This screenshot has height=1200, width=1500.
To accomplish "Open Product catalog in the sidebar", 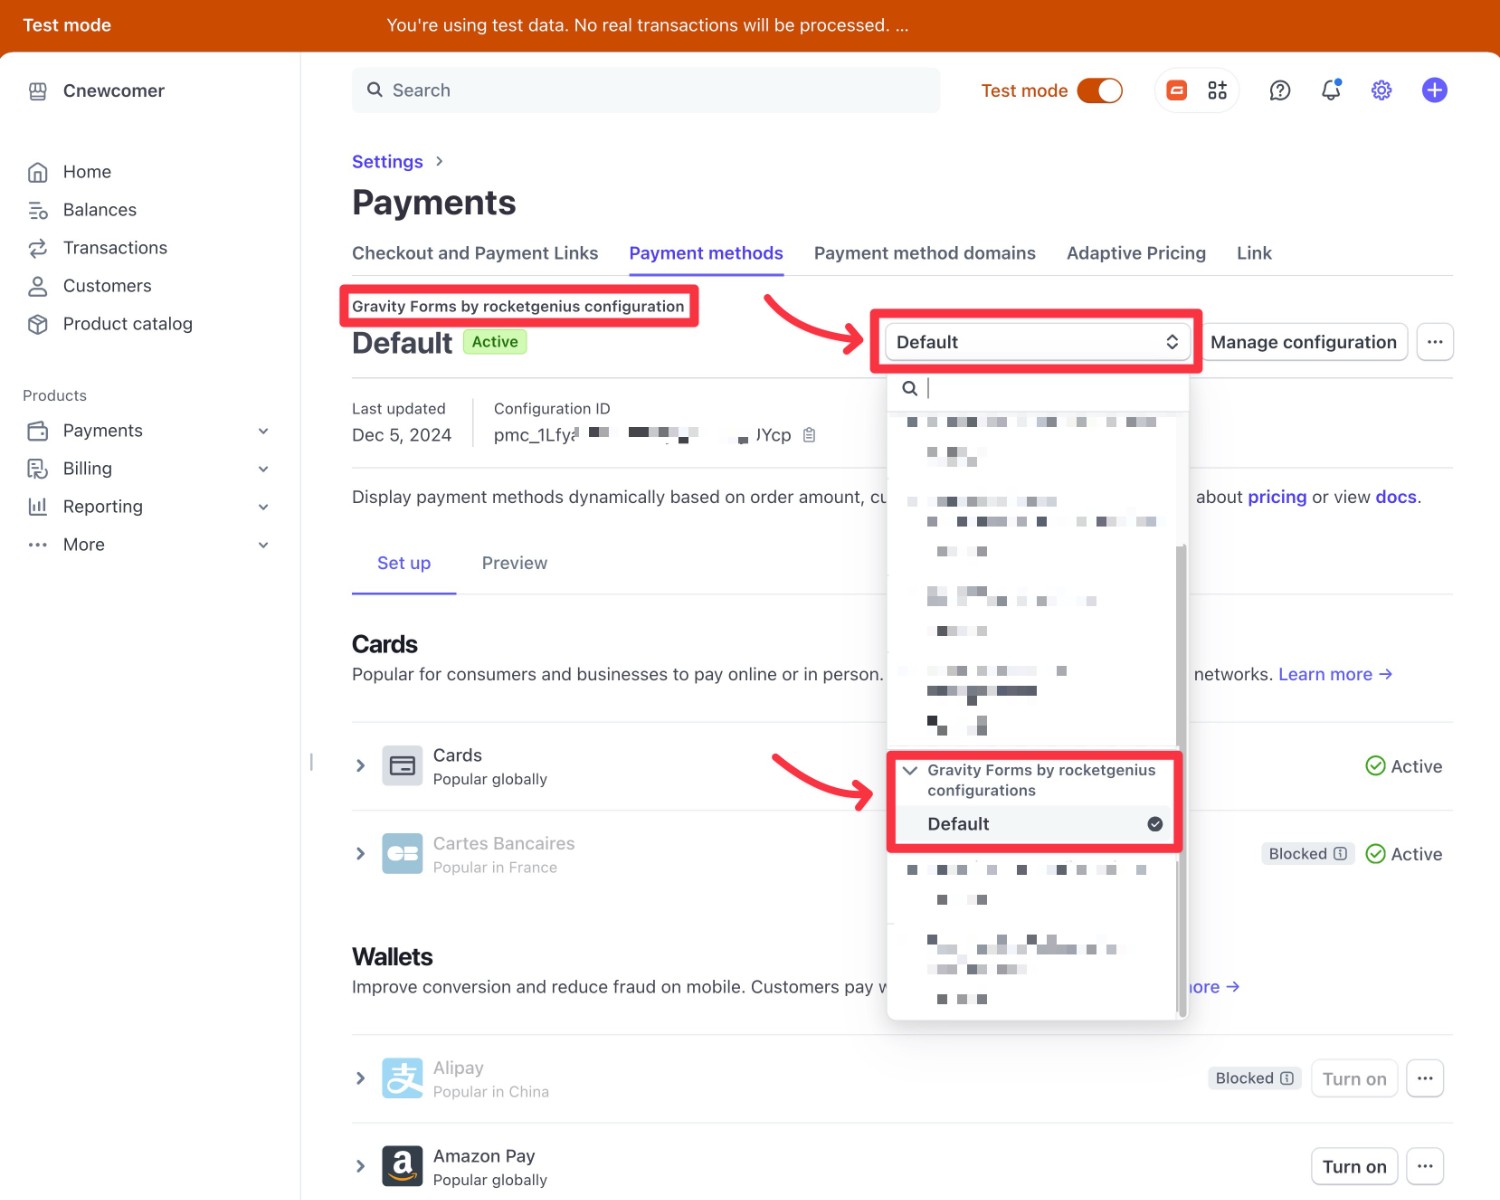I will pyautogui.click(x=127, y=324).
